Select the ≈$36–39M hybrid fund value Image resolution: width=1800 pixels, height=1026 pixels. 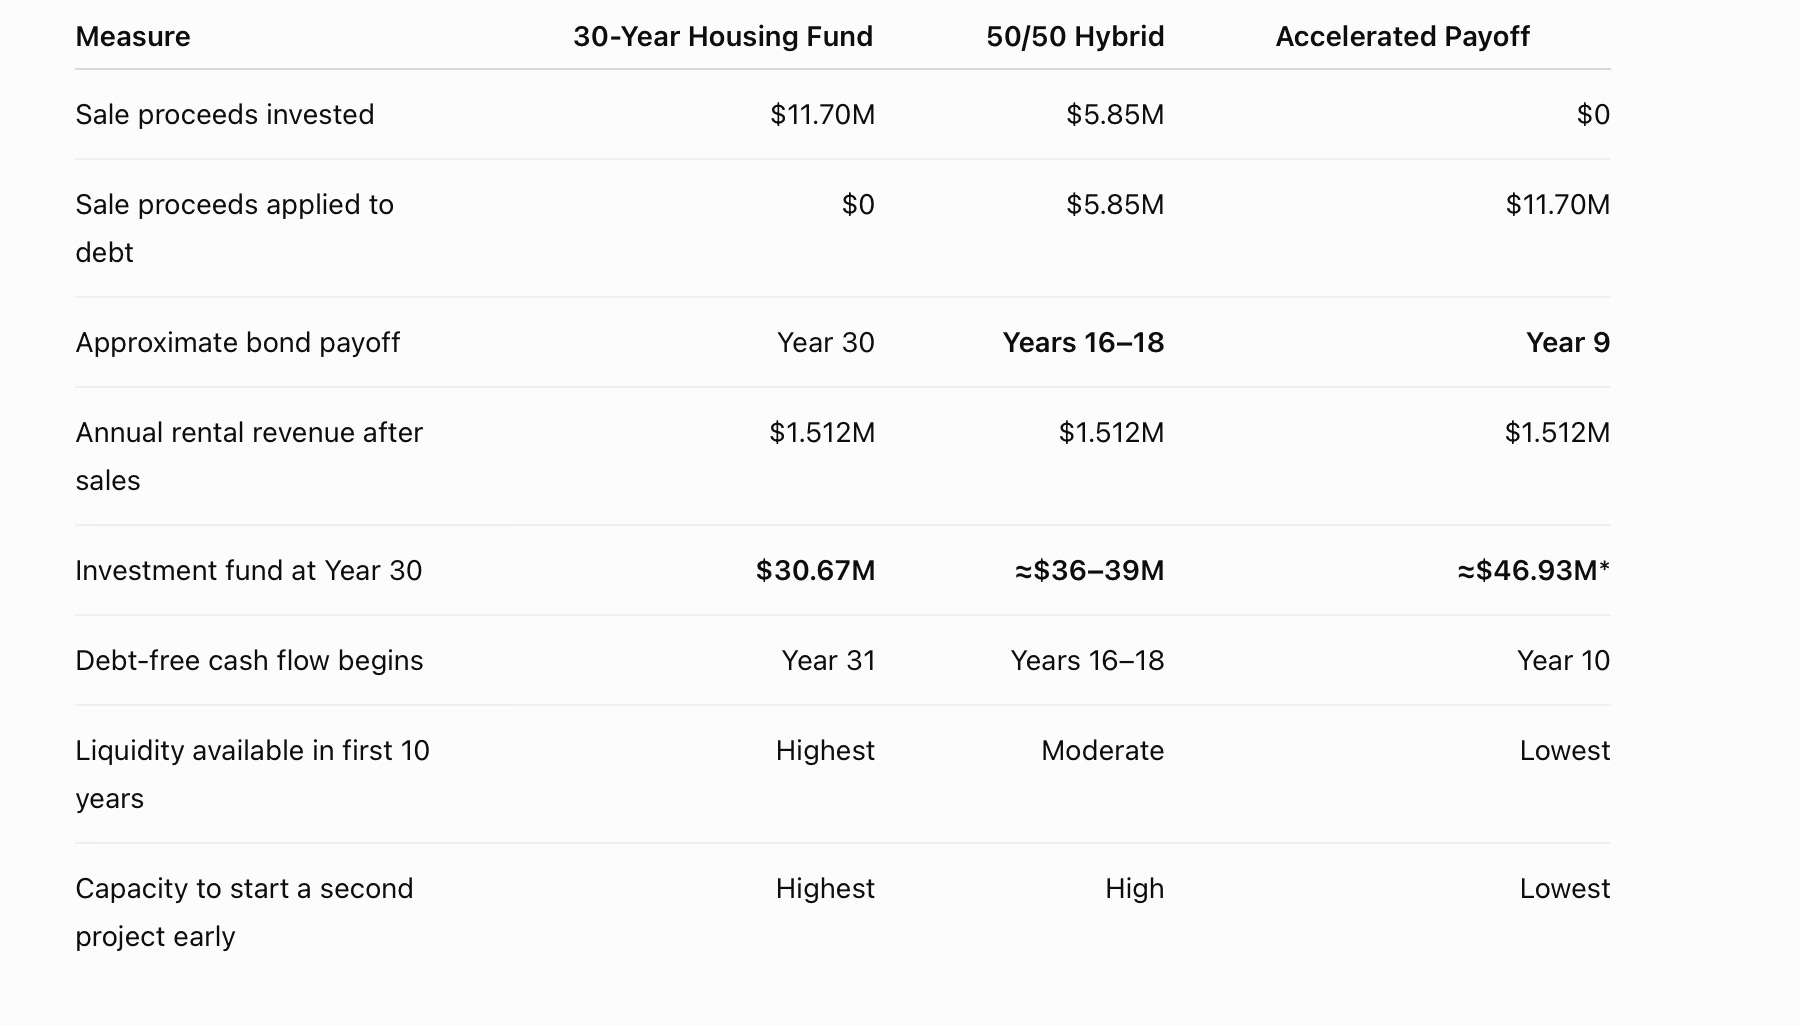click(1089, 571)
